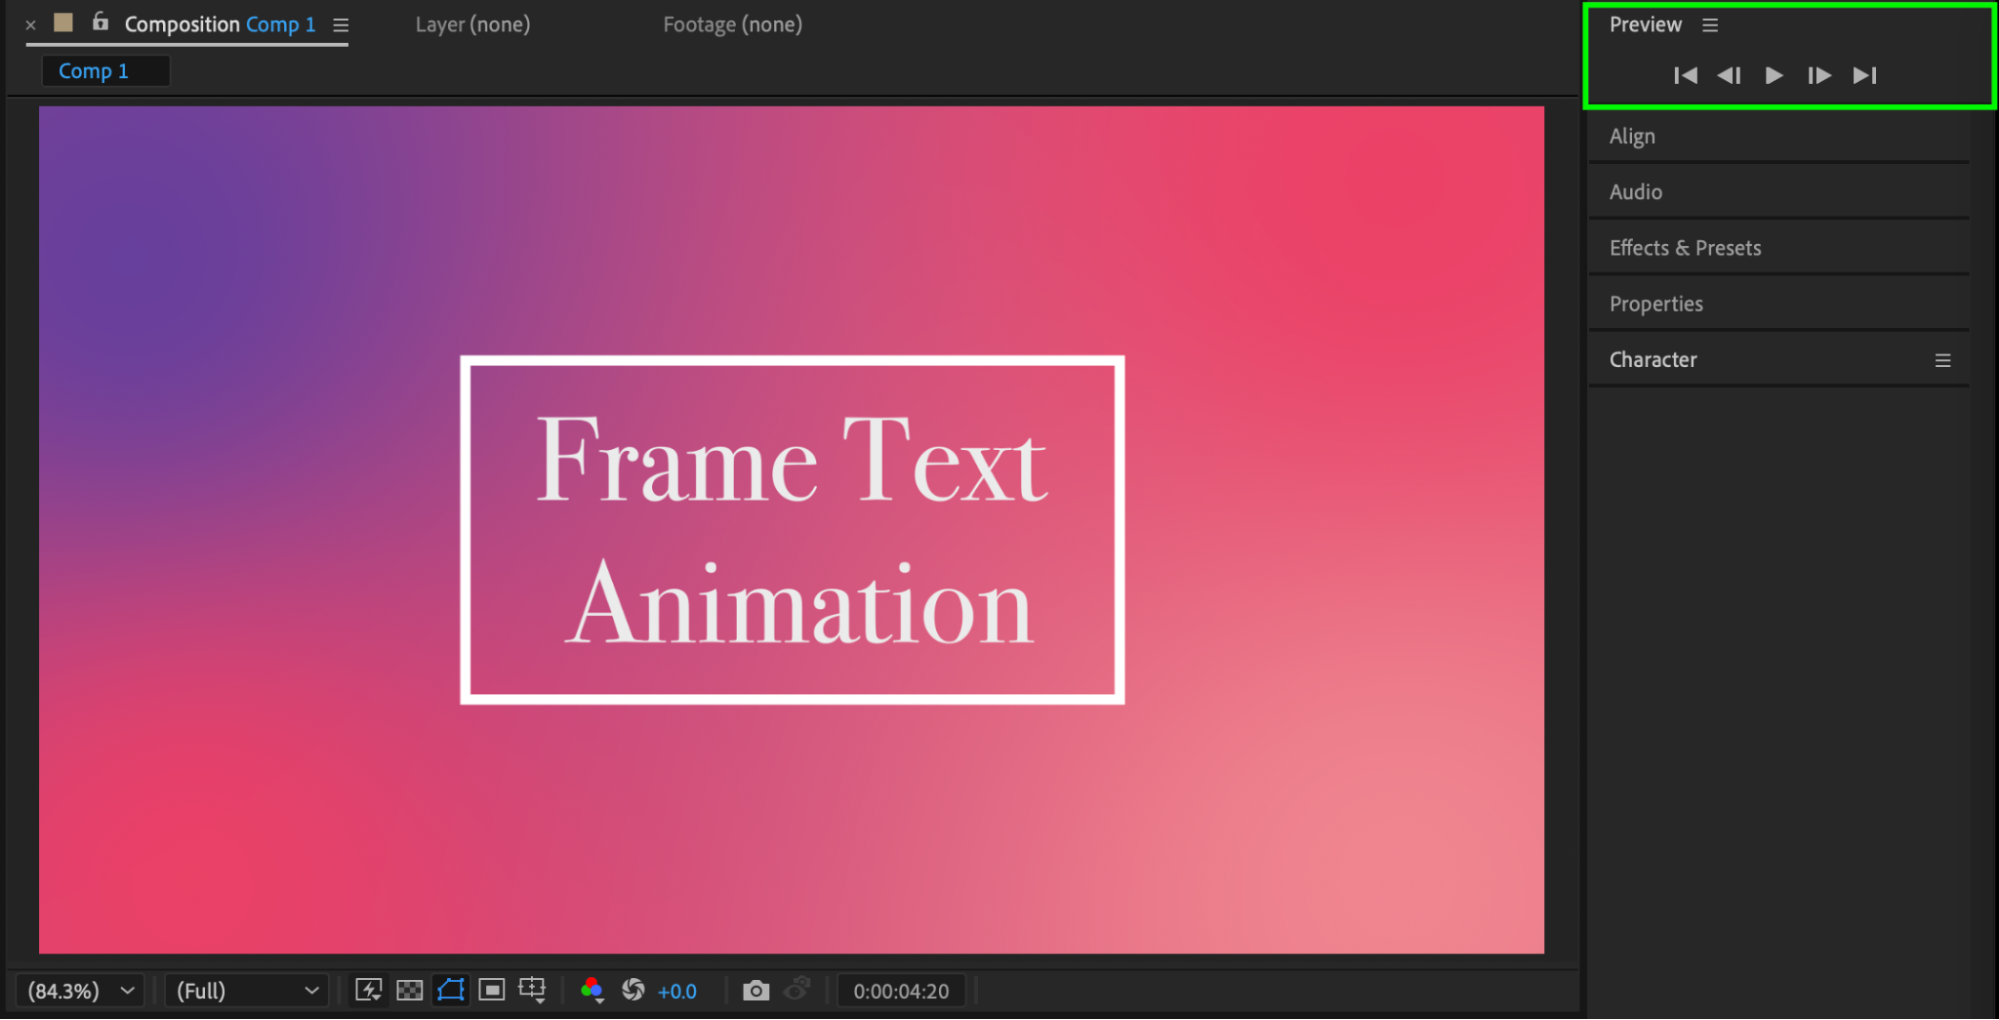Jump to last frame in Preview
This screenshot has width=1999, height=1020.
point(1864,75)
